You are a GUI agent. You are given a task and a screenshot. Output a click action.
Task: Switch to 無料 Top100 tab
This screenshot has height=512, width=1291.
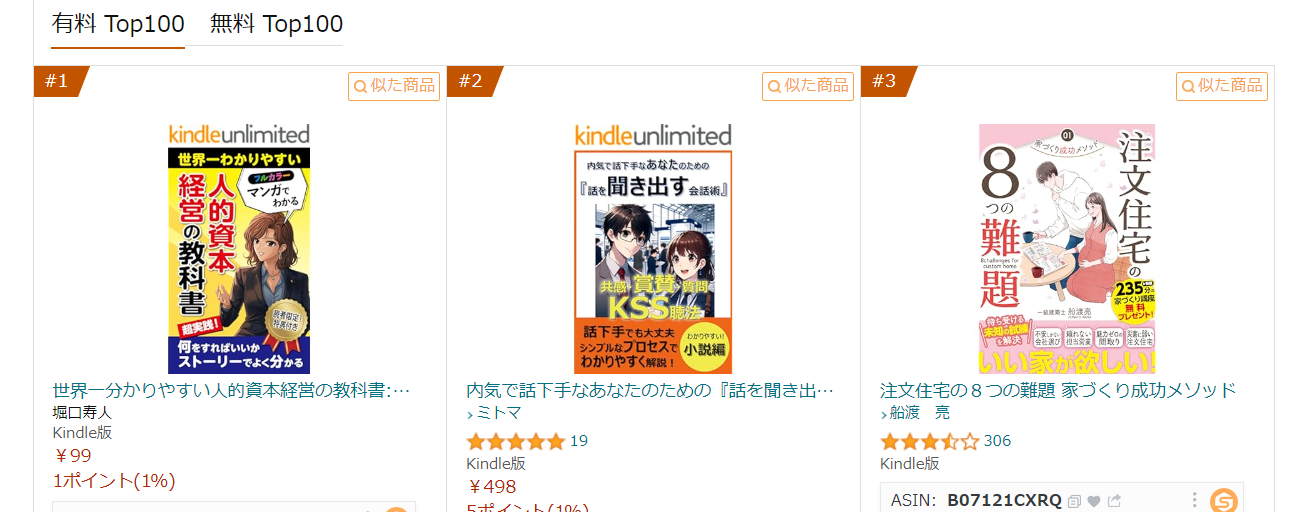[x=276, y=24]
